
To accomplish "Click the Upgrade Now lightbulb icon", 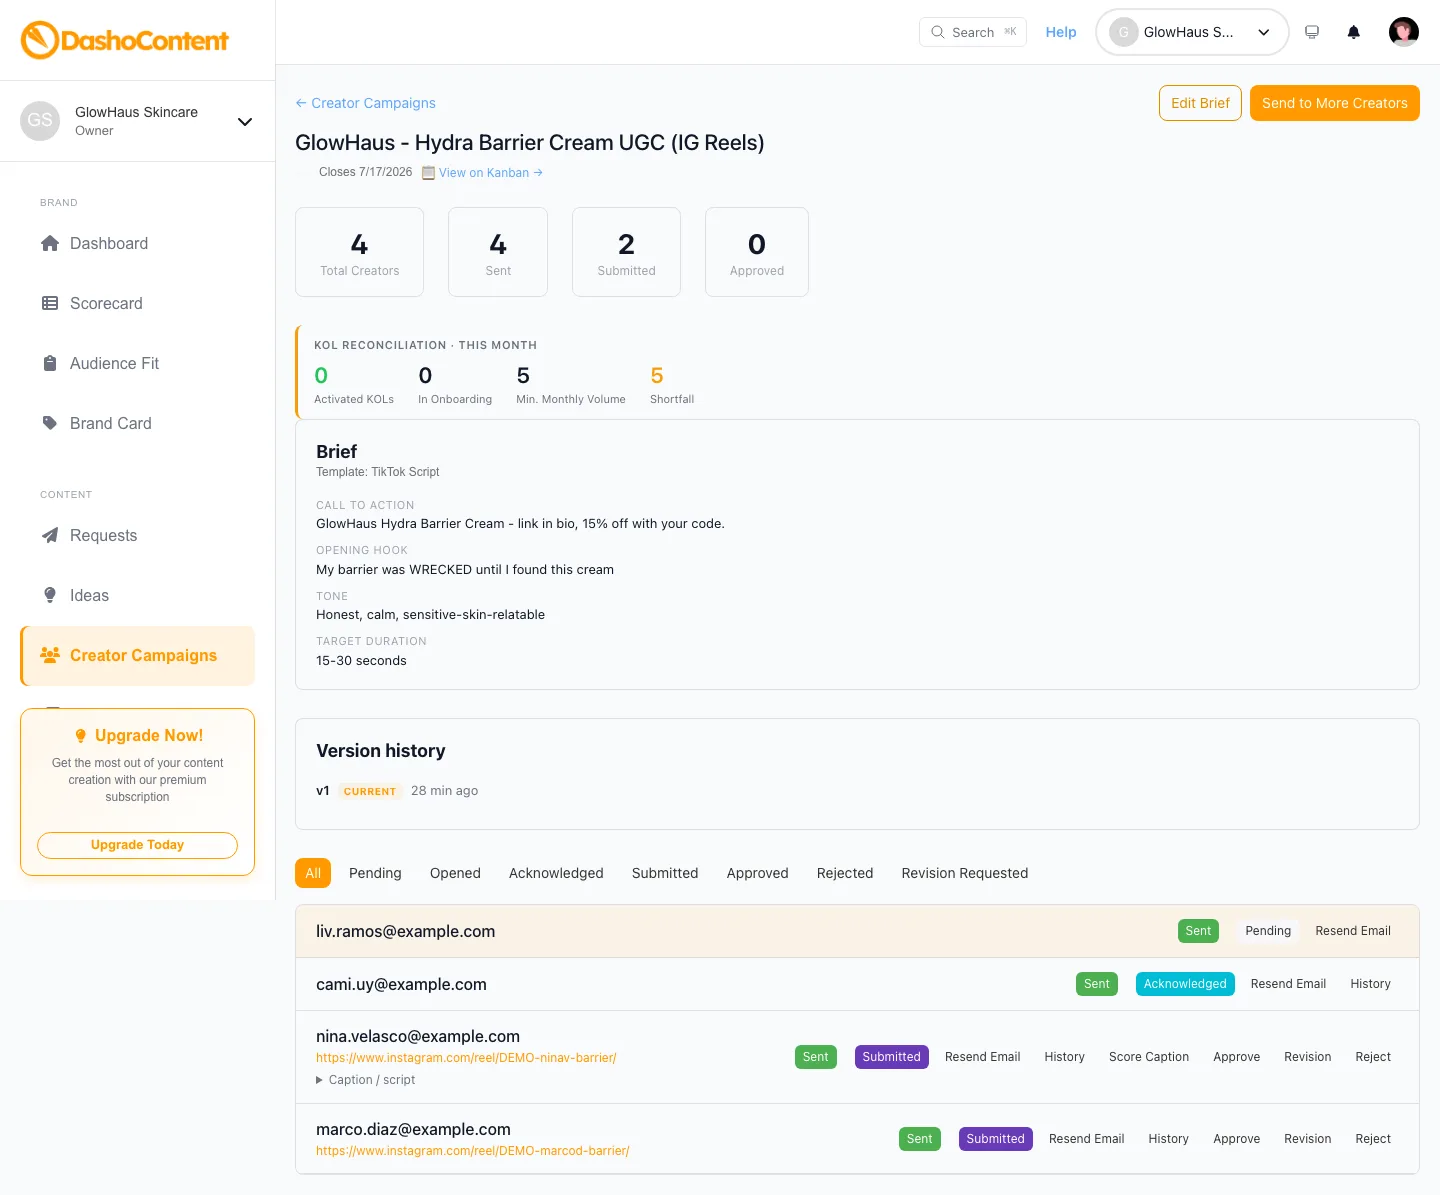I will click(x=81, y=736).
